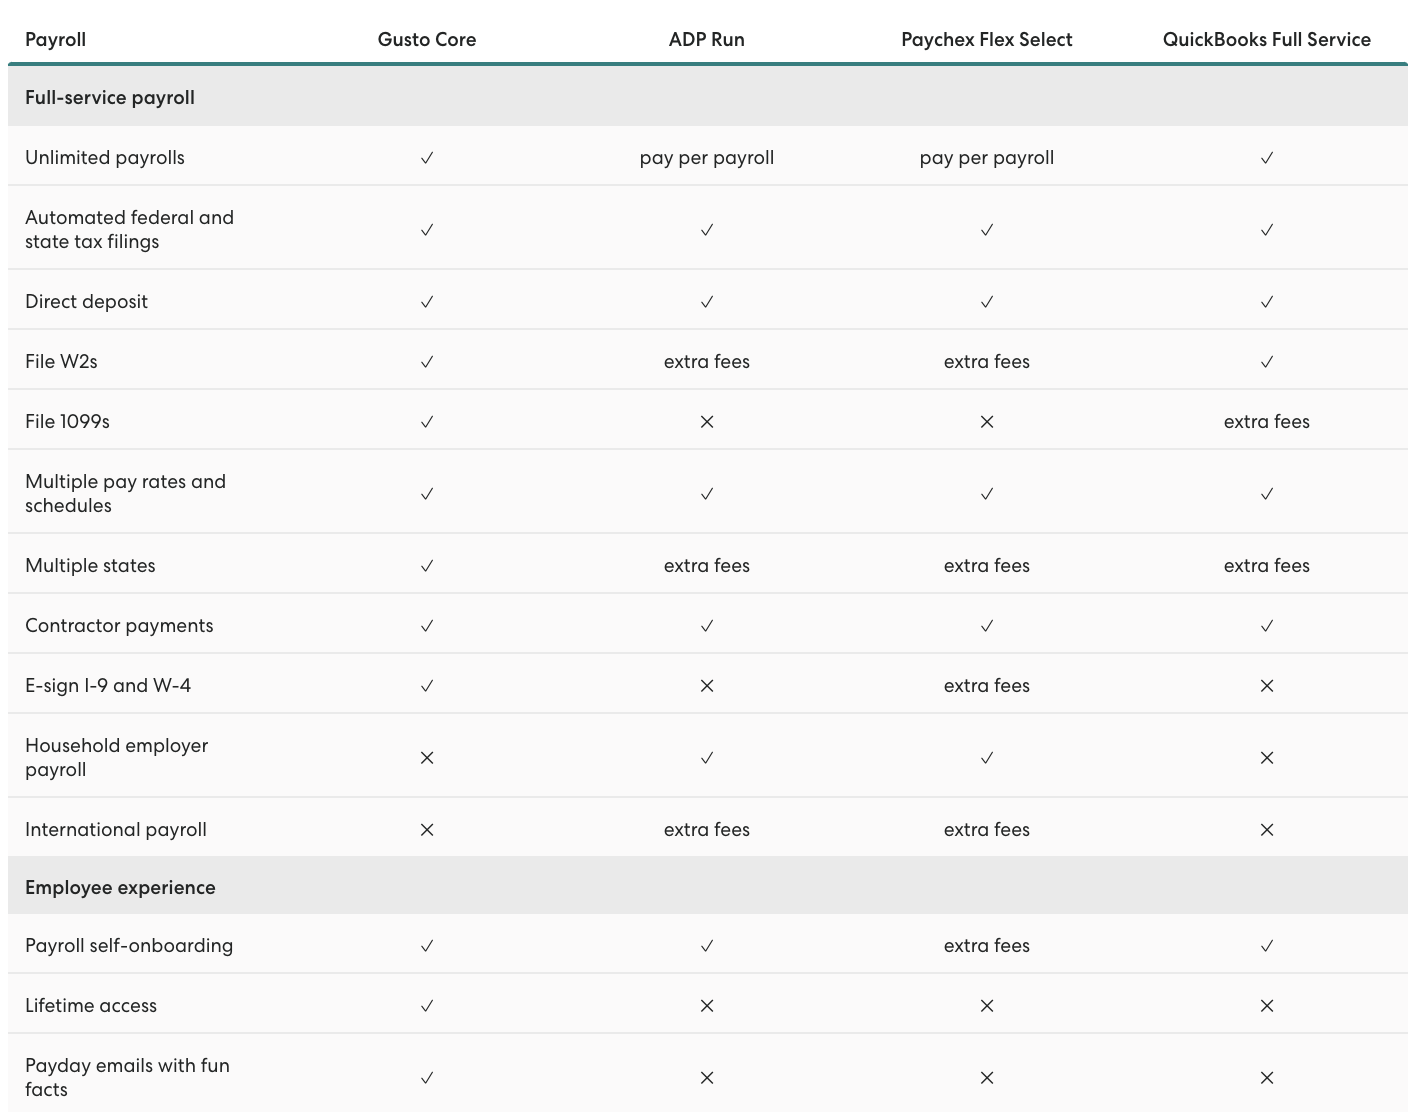Click the Payroll column header
This screenshot has width=1420, height=1112.
coord(55,40)
